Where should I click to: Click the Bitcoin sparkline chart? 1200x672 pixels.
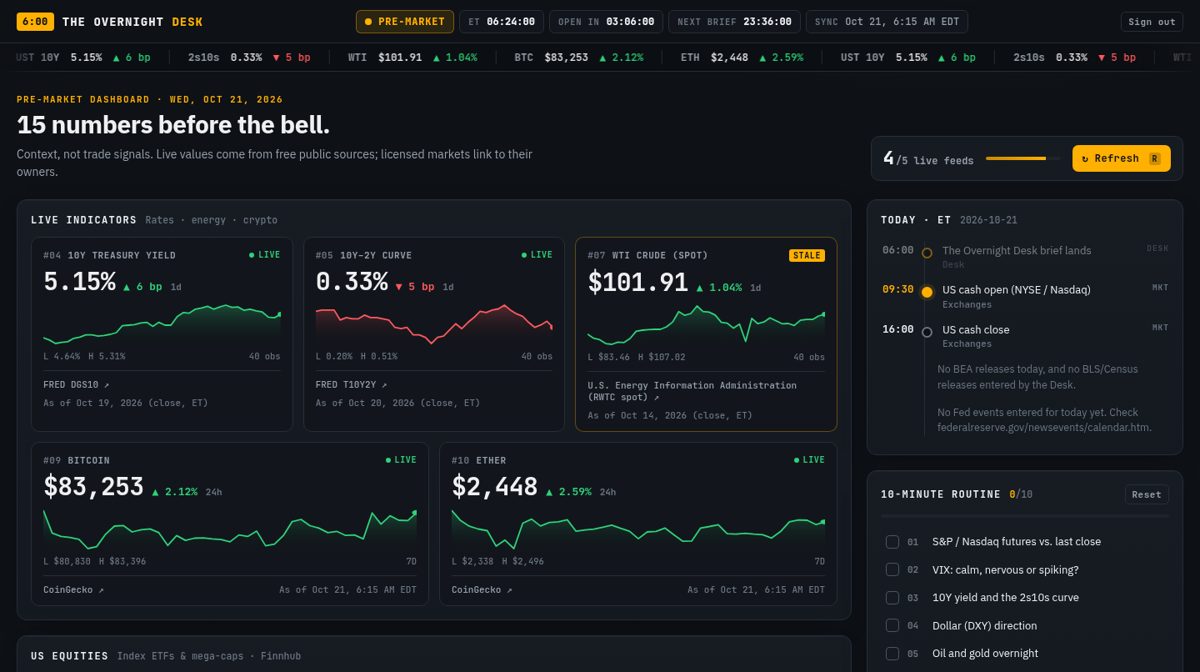coord(230,528)
